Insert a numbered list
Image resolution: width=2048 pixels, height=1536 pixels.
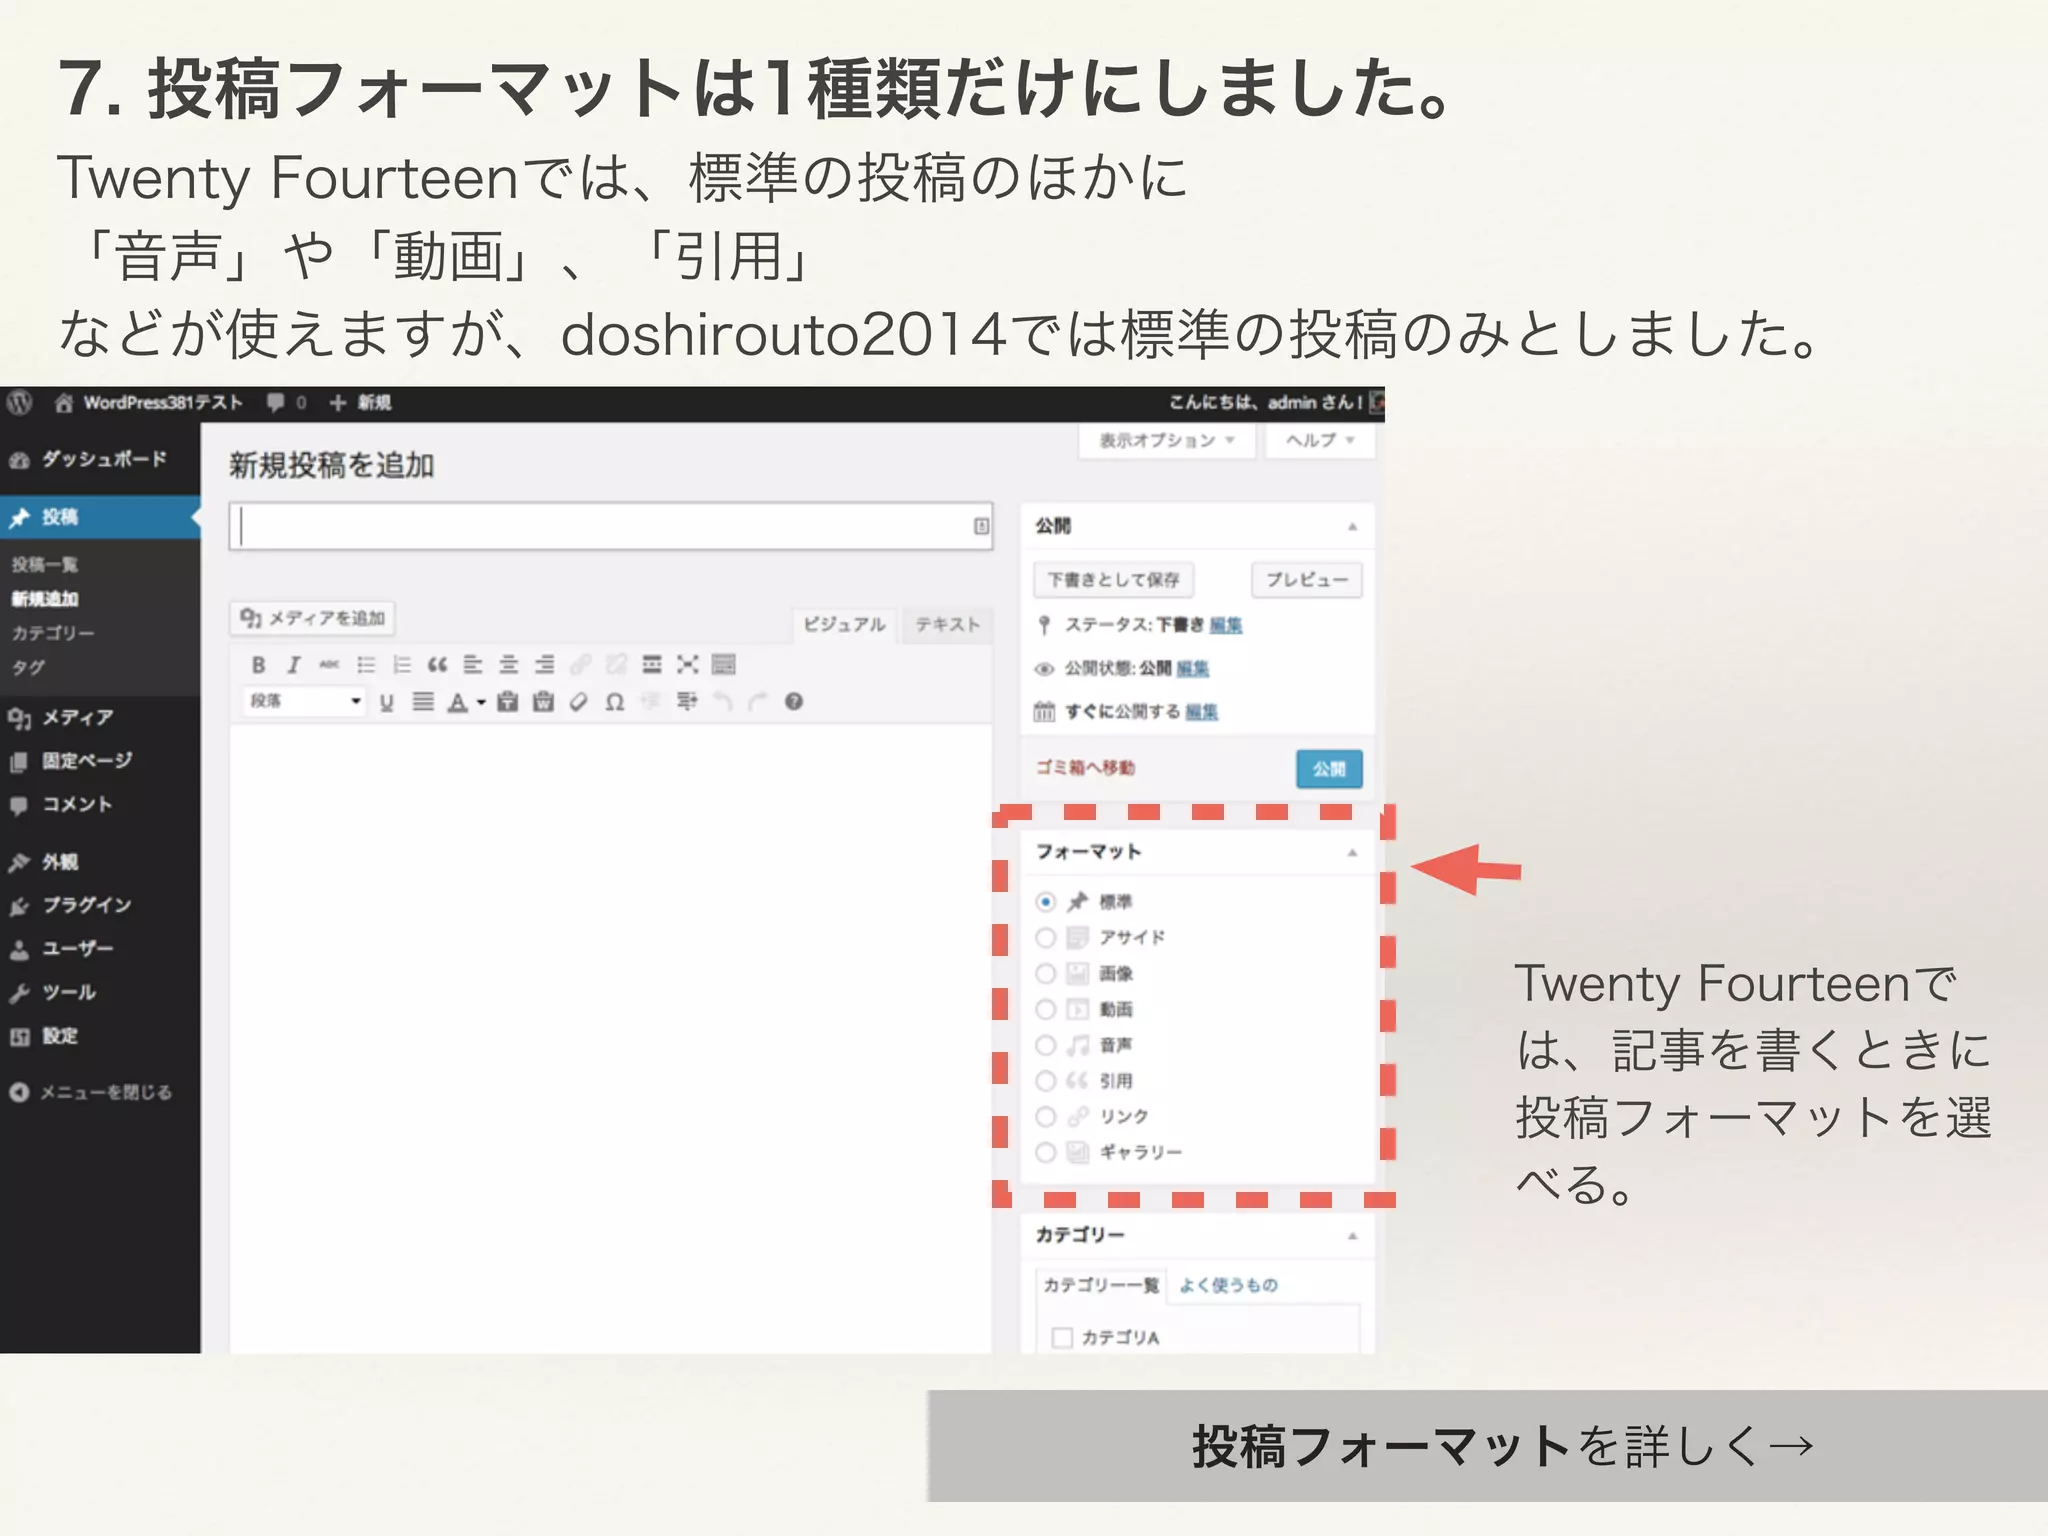click(x=402, y=665)
